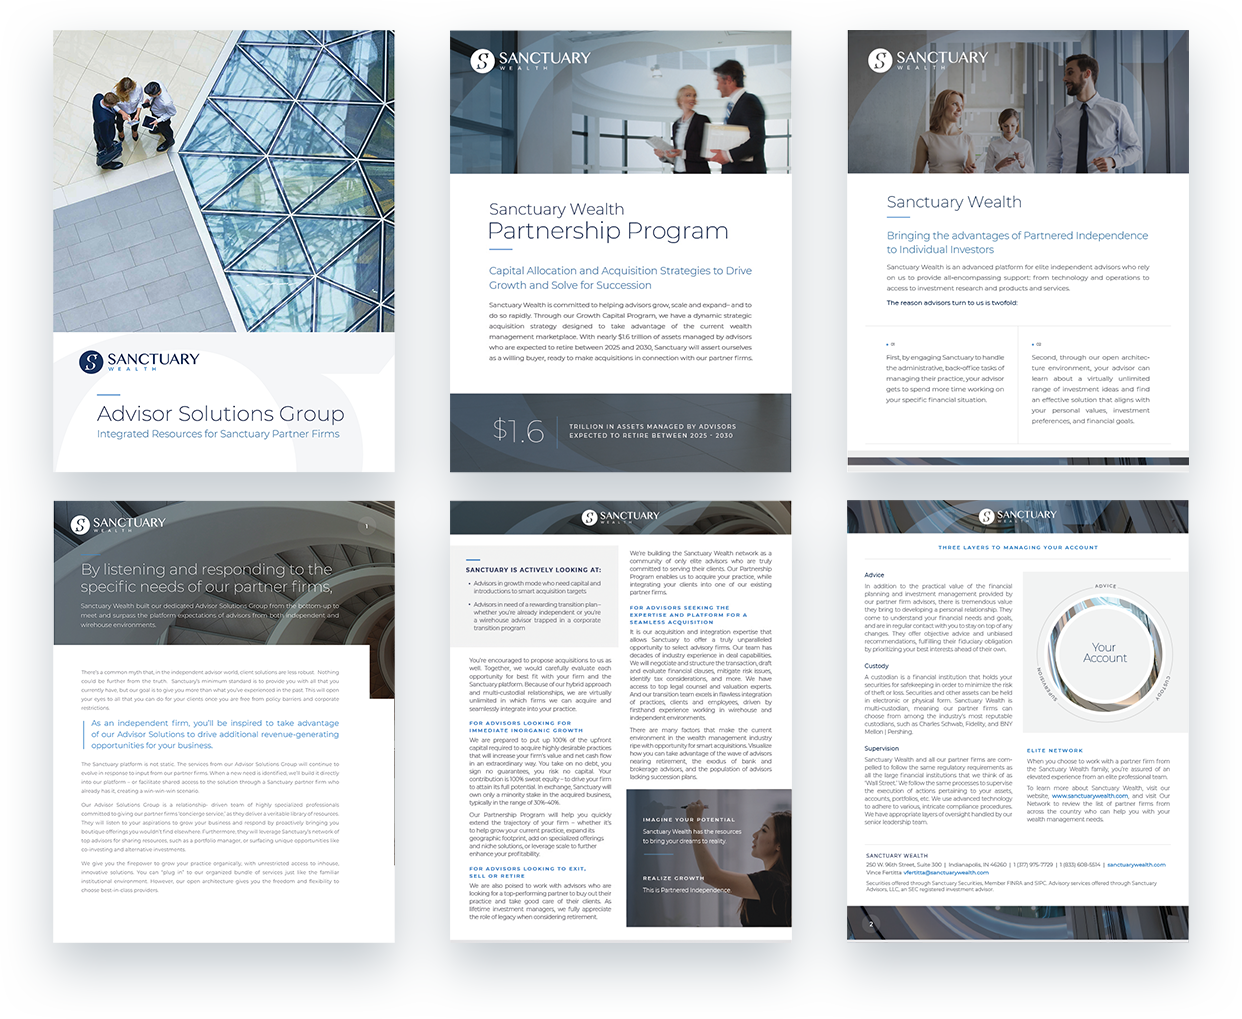
Task: Click the Sanctuary logo atop the 'Three Layers' page
Action: click(1017, 516)
